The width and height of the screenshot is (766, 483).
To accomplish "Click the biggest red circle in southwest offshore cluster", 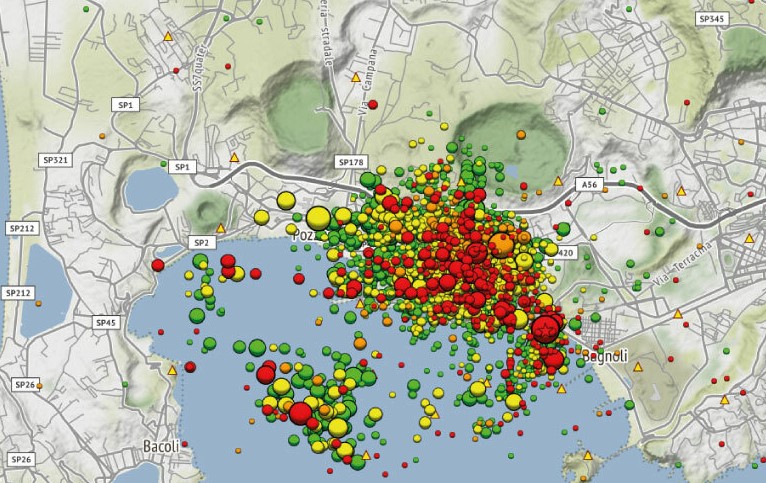I will point(300,413).
